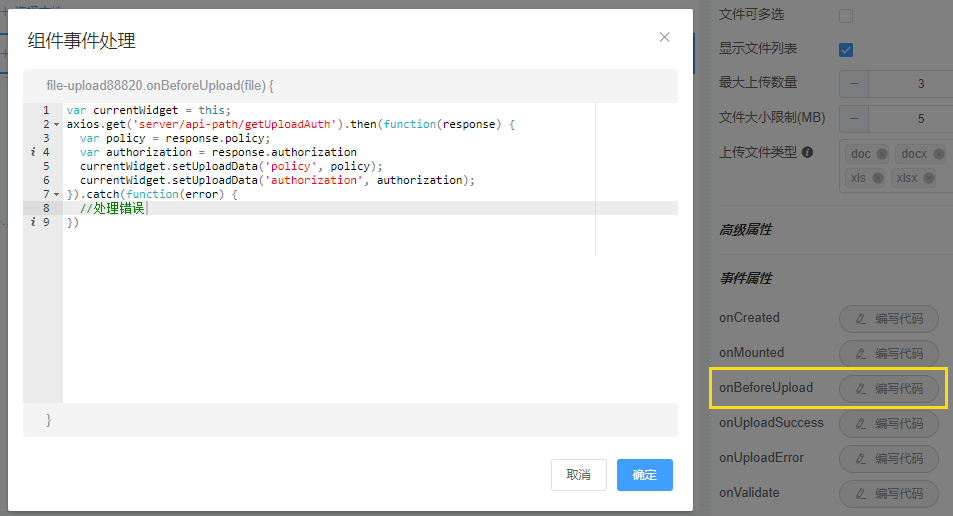Enable the 文件可多选 checkbox

[846, 15]
